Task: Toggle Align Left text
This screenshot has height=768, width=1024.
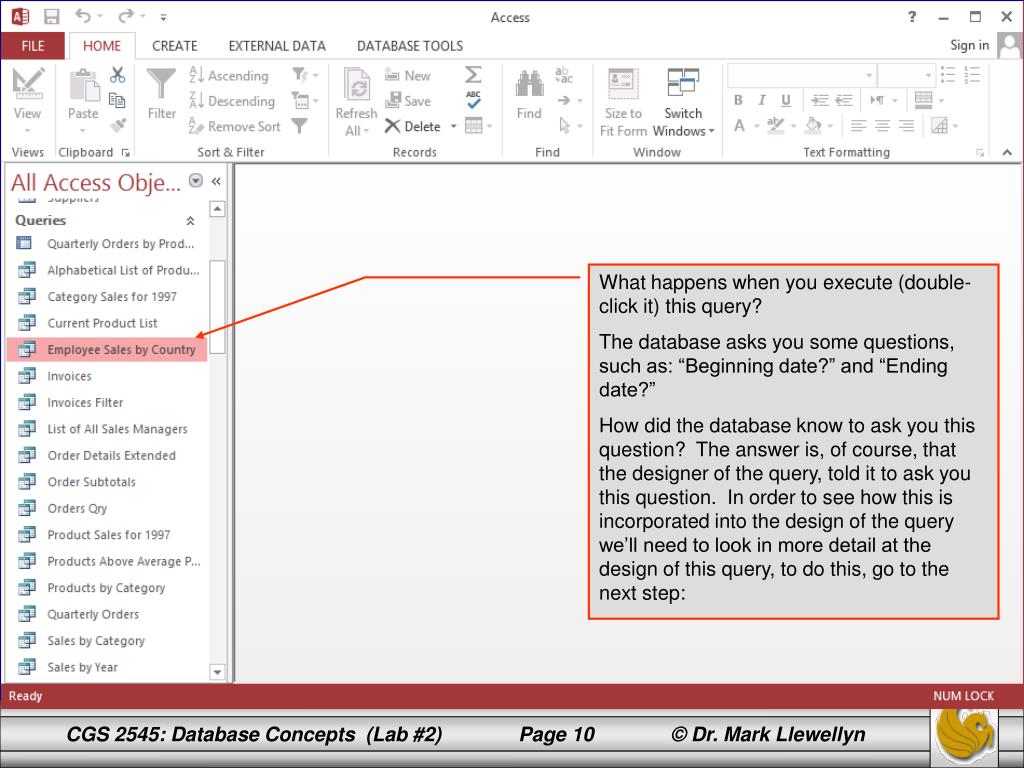Action: pos(858,125)
